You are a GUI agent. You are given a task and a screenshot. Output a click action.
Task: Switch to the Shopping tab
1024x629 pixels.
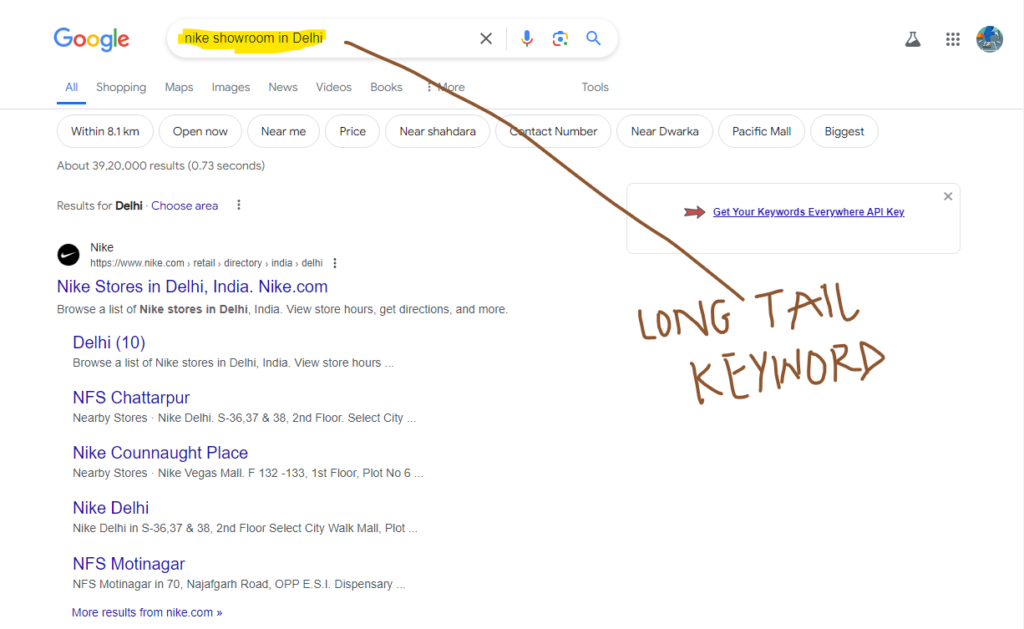click(121, 88)
